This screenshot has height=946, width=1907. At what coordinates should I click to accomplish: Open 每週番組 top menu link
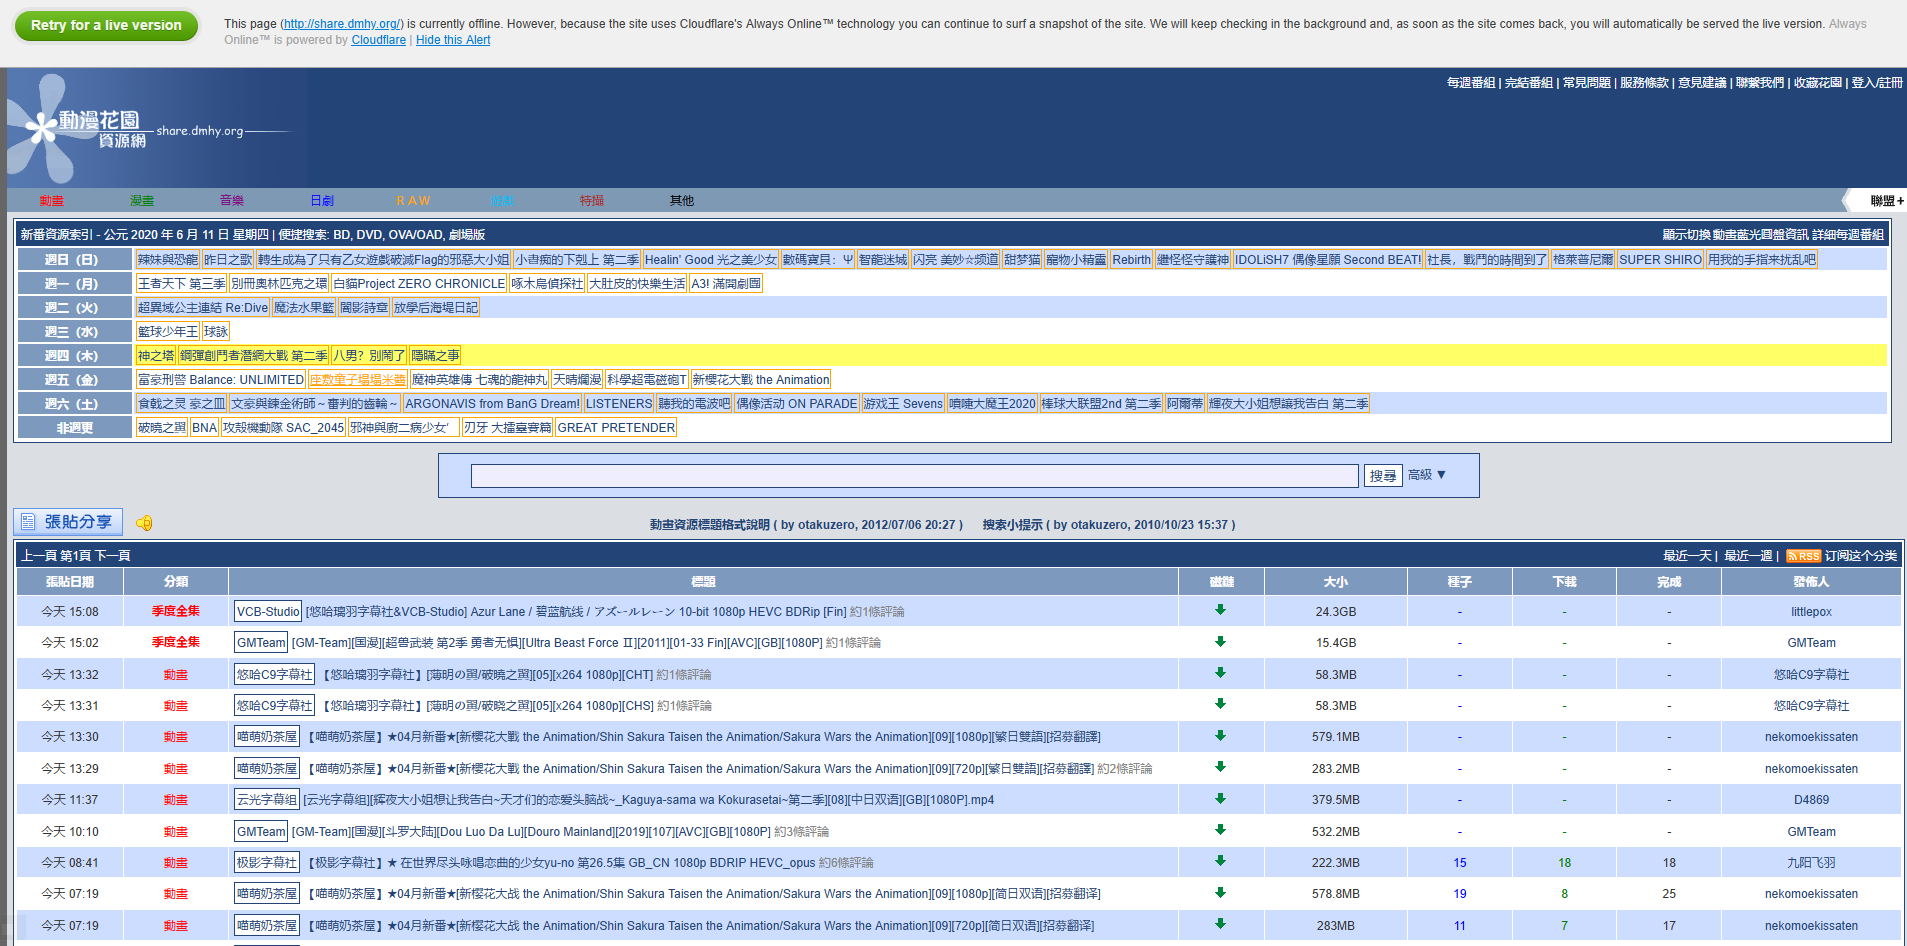click(1471, 83)
